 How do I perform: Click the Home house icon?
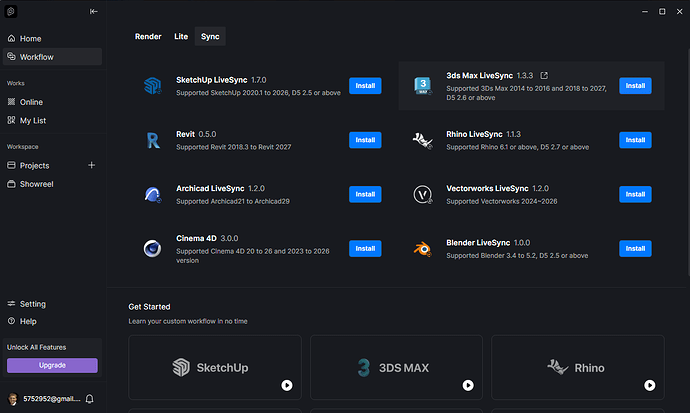click(11, 38)
